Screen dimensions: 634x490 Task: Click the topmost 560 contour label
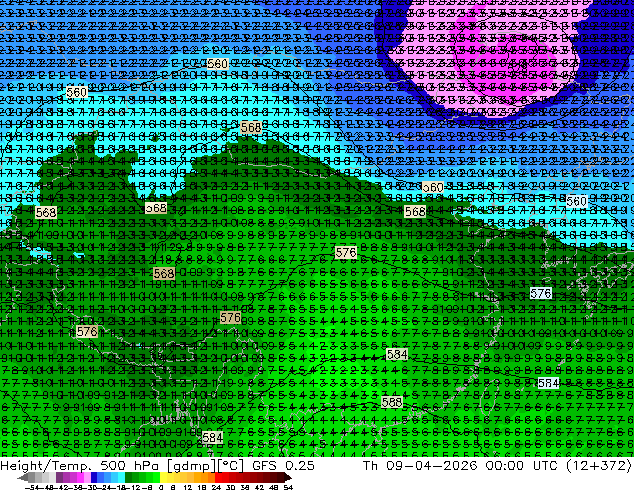pos(218,64)
